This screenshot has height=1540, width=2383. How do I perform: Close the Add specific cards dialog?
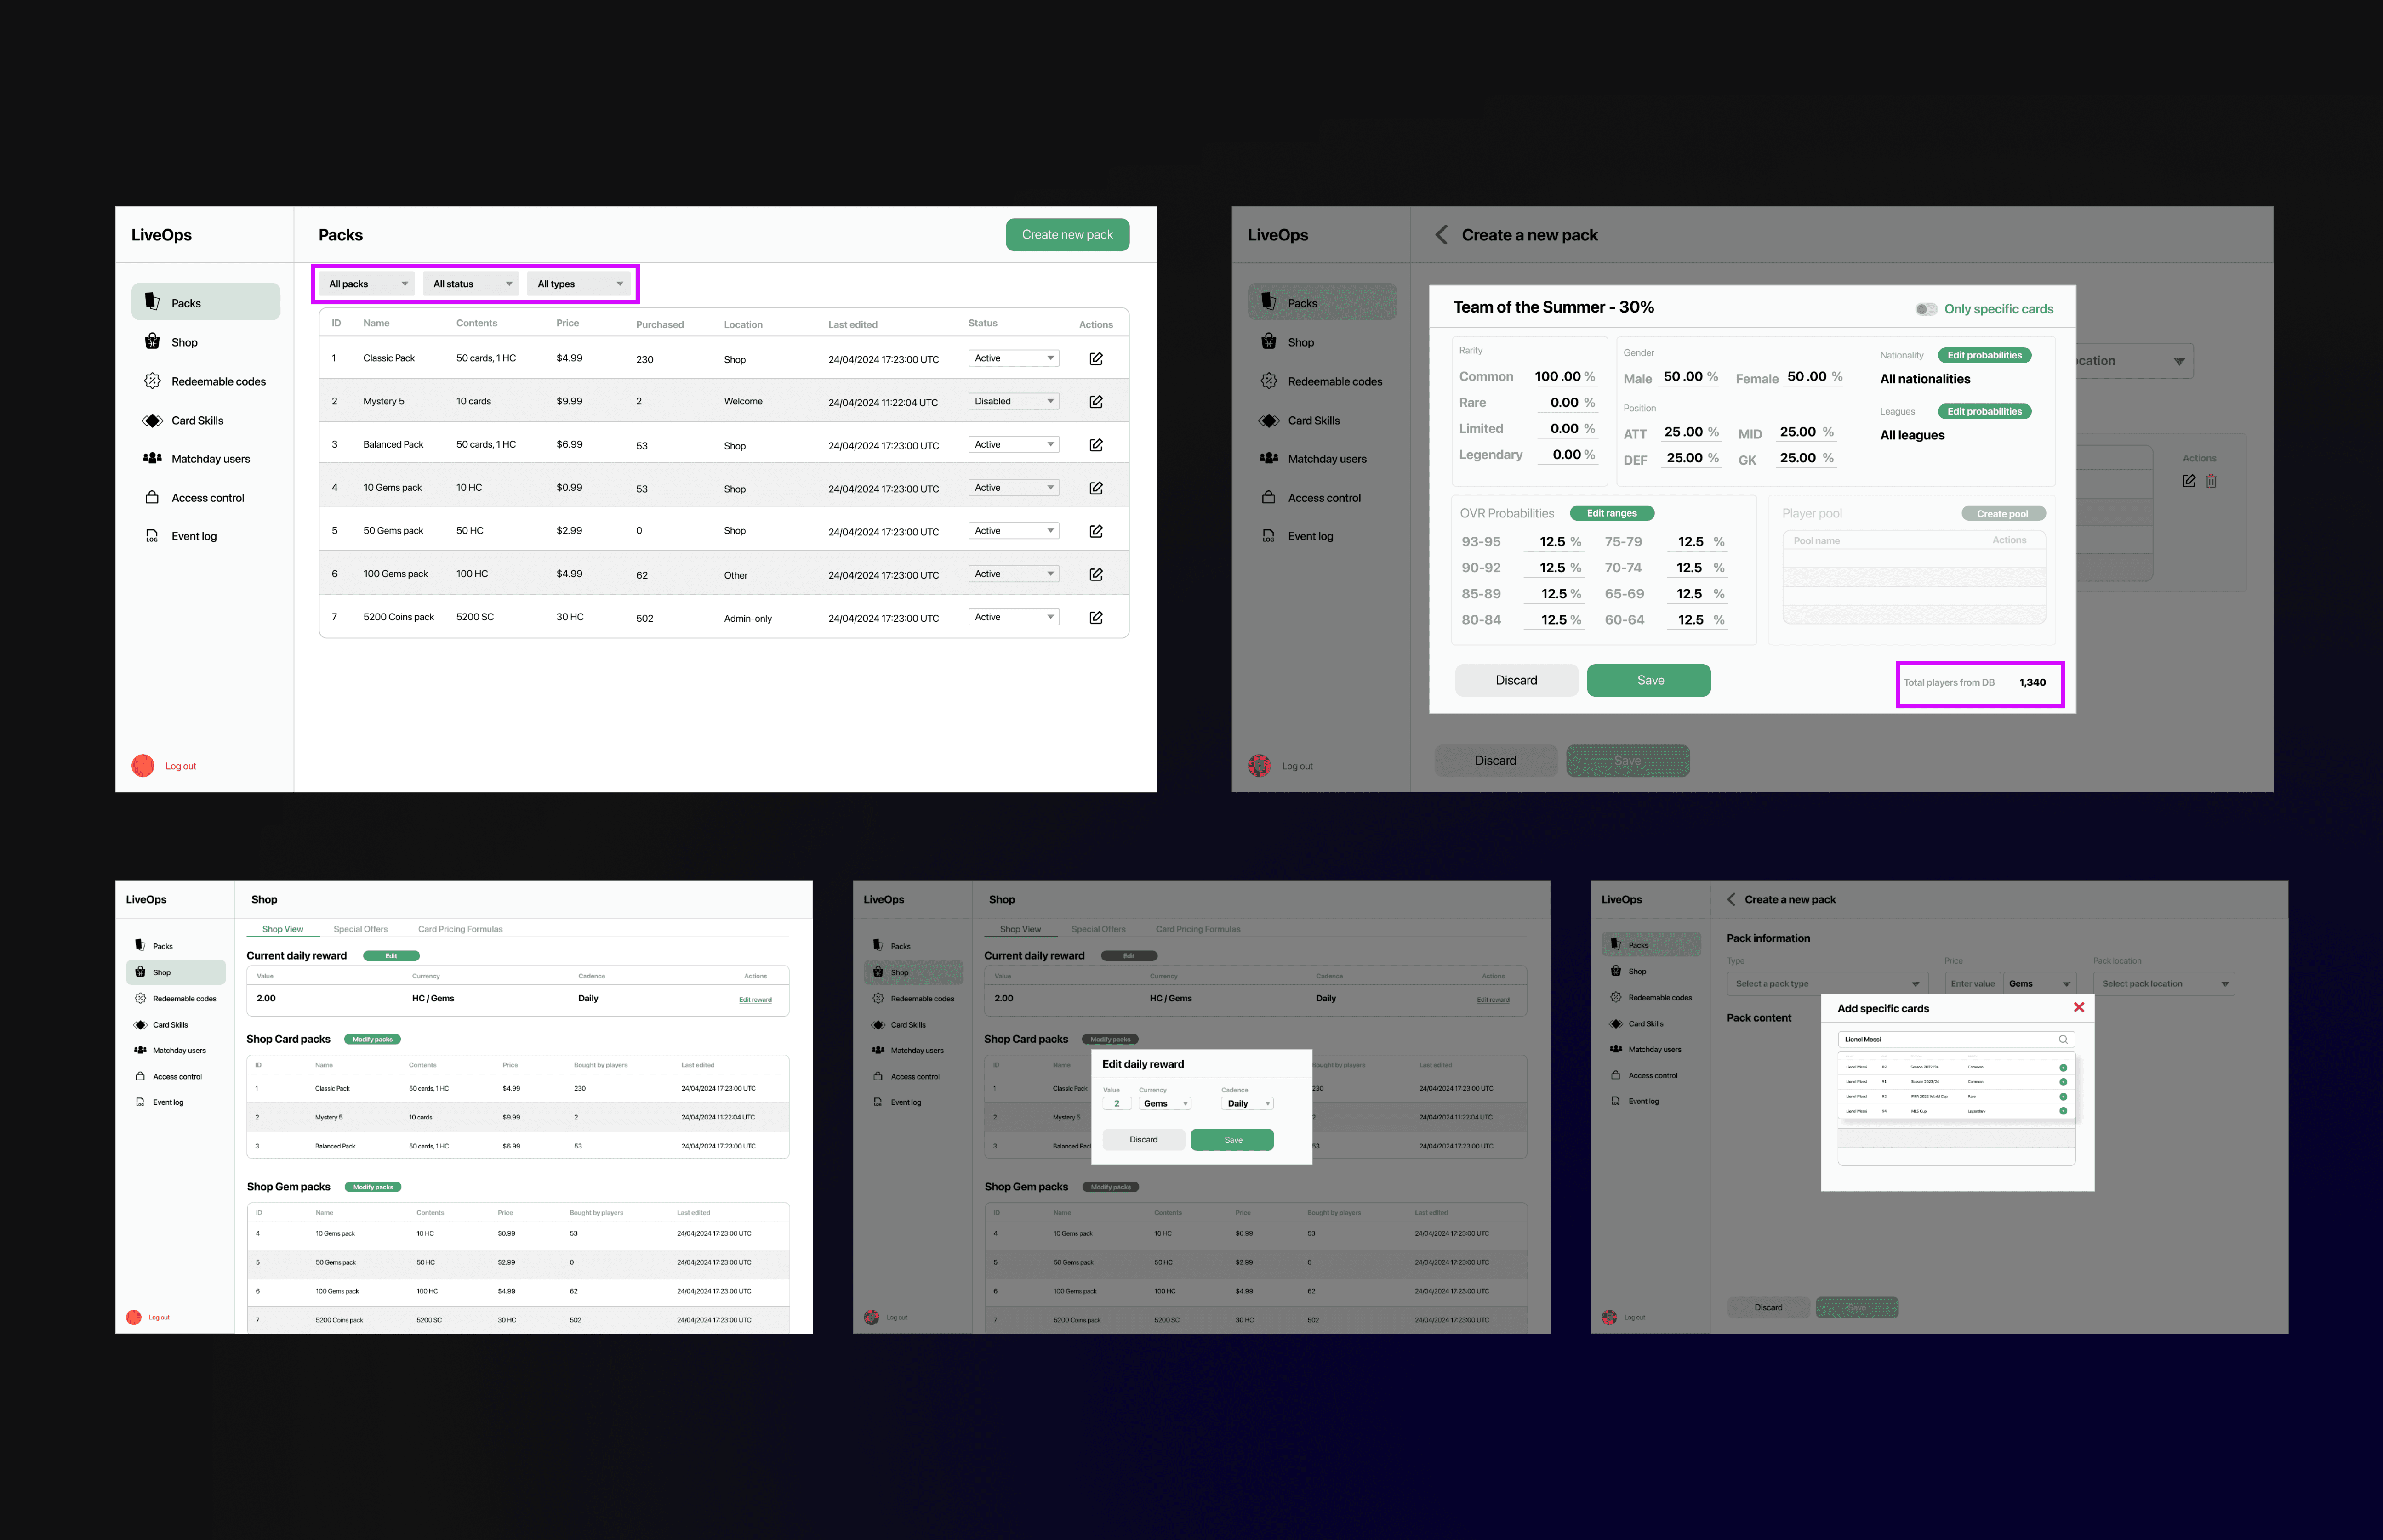pyautogui.click(x=2079, y=1007)
